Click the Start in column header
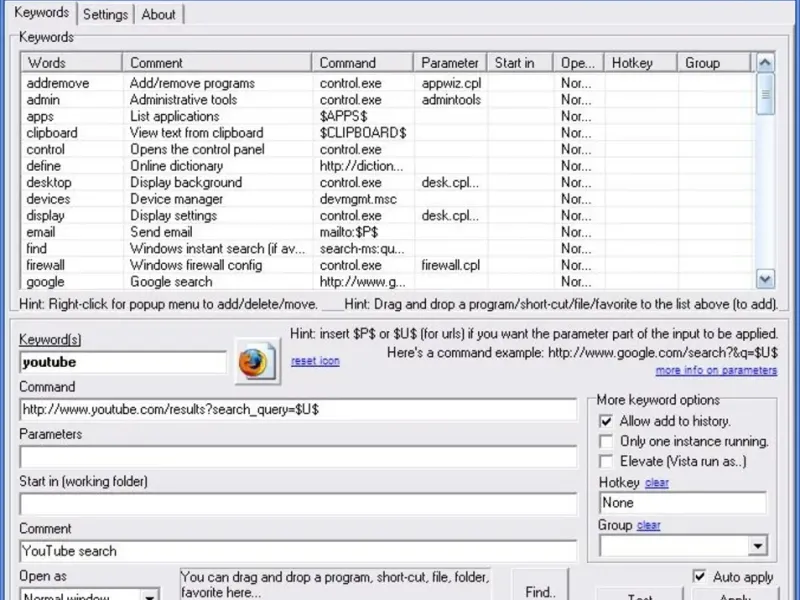Viewport: 800px width, 600px height. point(520,62)
